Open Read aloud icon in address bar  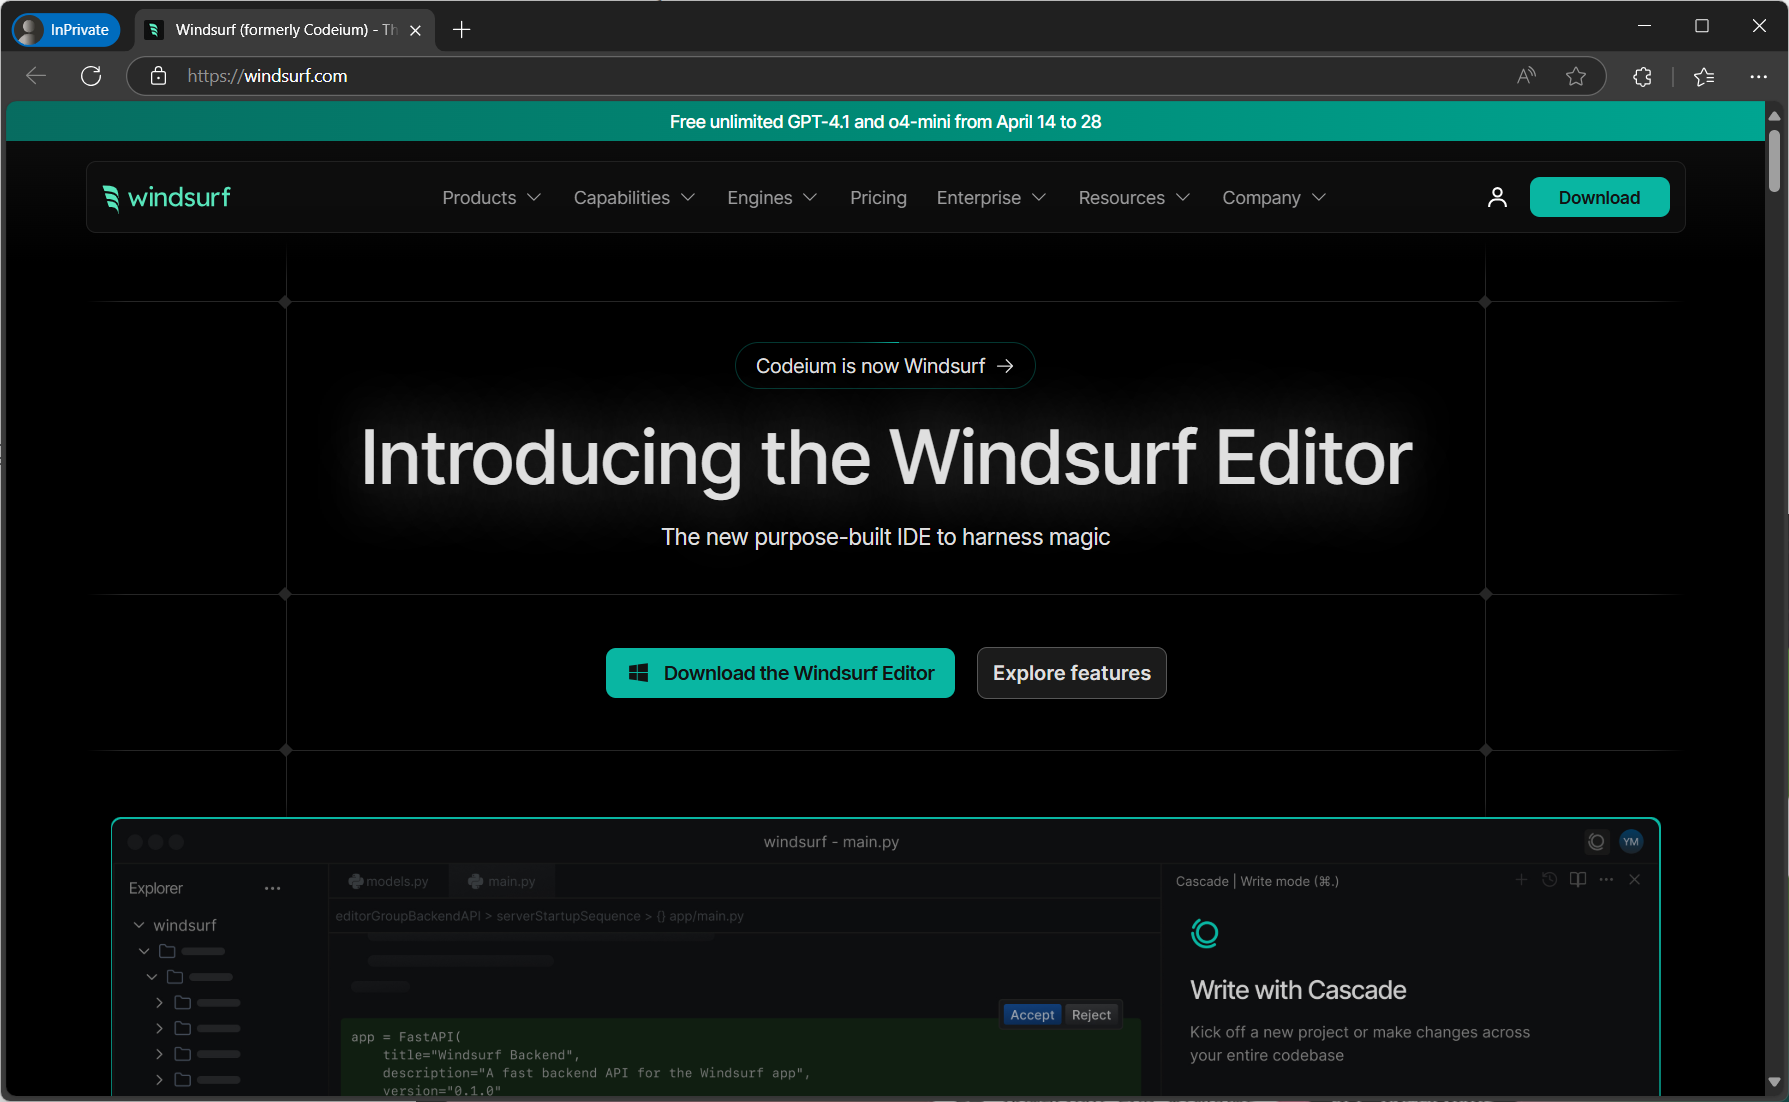1526,76
